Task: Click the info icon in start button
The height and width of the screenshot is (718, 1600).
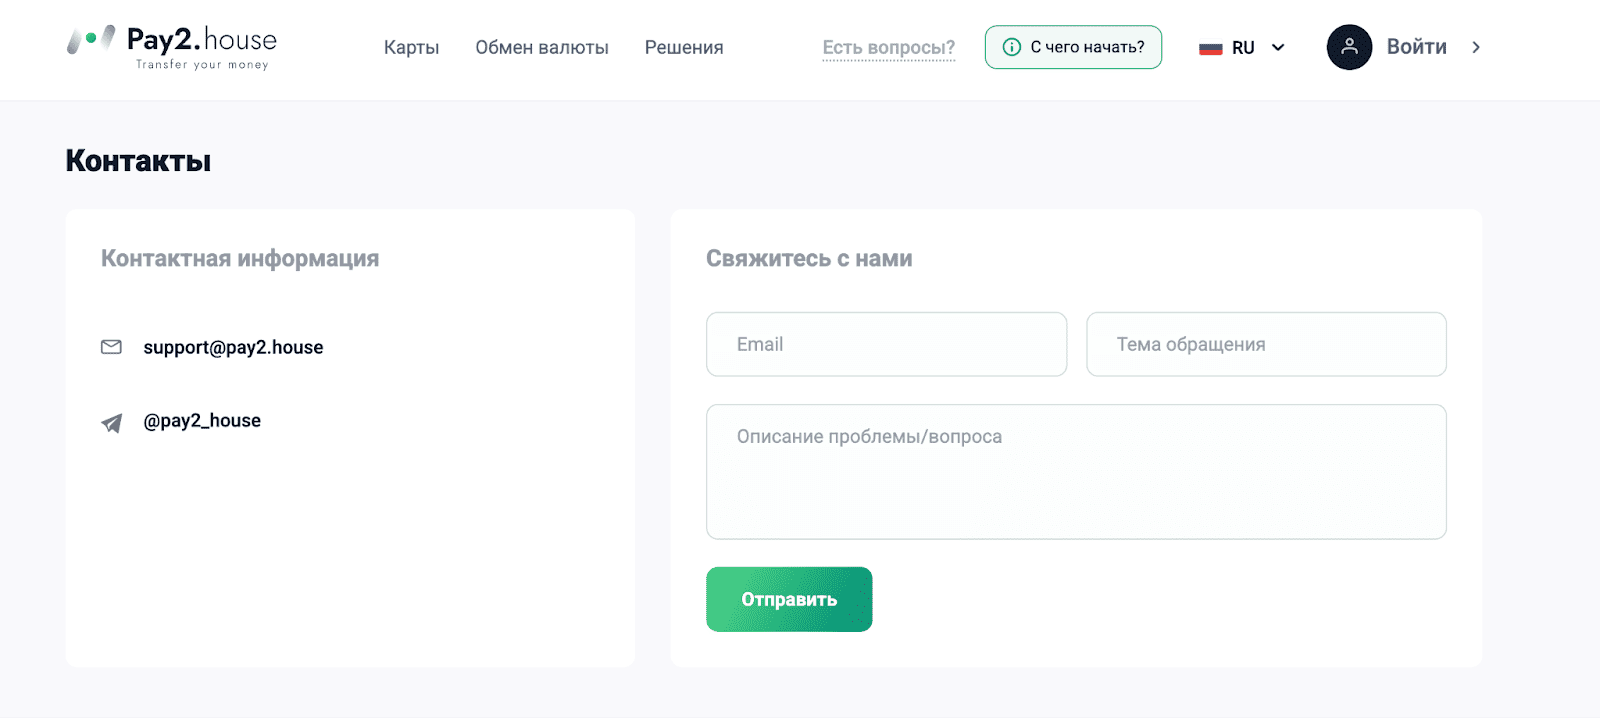Action: pos(1012,47)
